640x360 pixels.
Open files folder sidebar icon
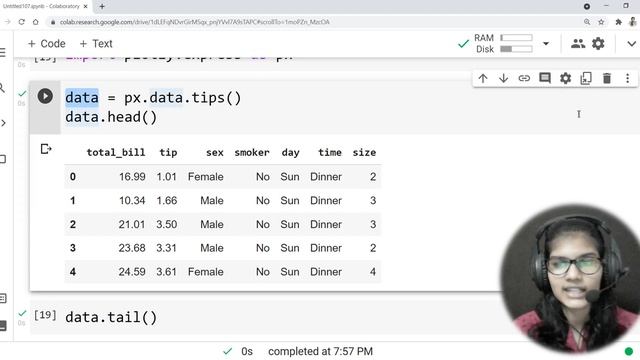pos(2,159)
